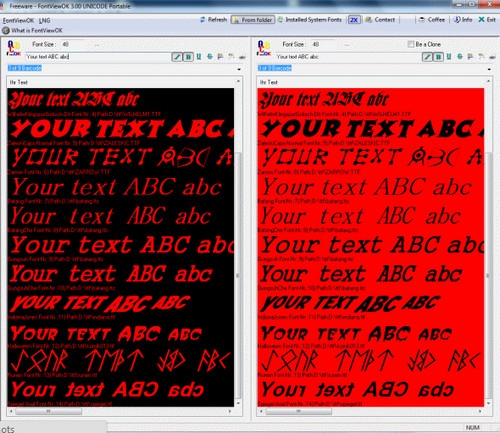
Task: Click scroll-up arrow of right font list
Action: tap(488, 81)
